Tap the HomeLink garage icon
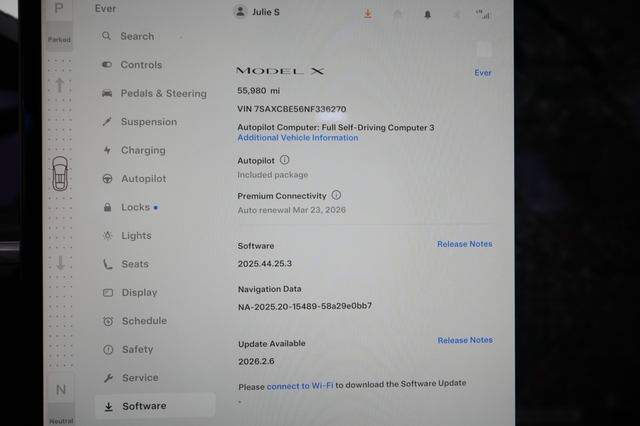 [x=398, y=14]
